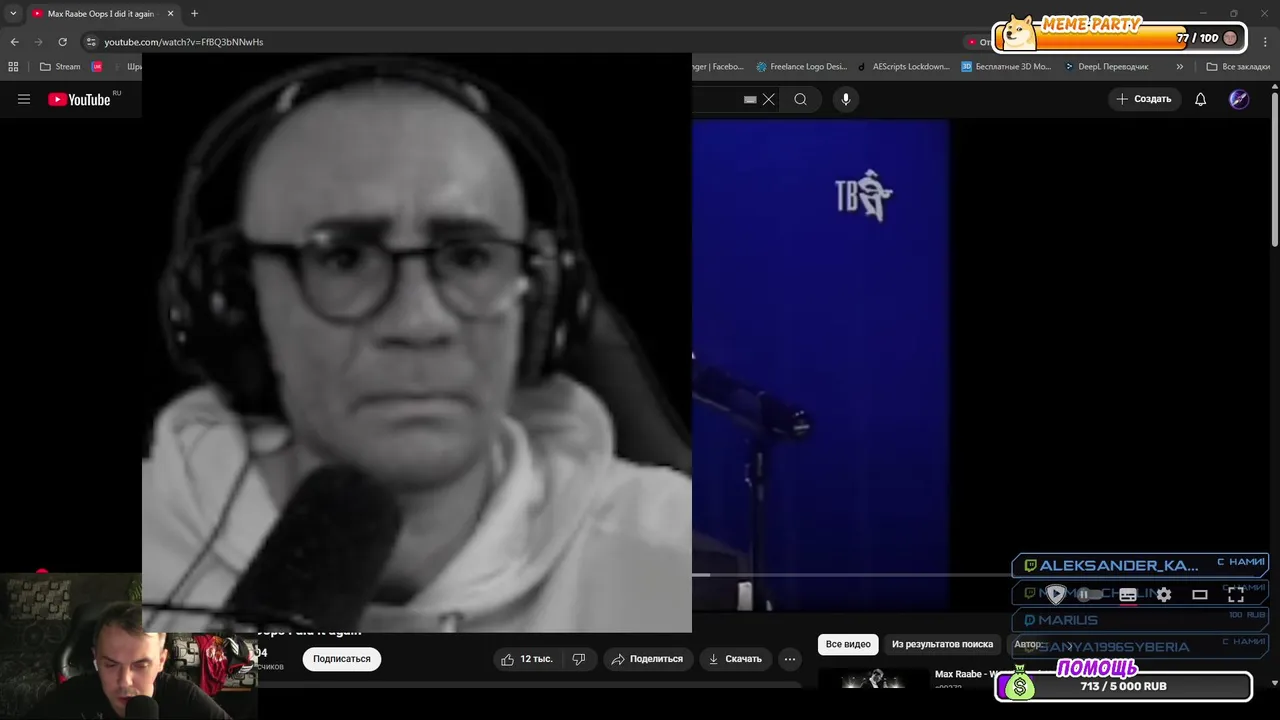The height and width of the screenshot is (720, 1280).
Task: Expand hidden bookmarks with the double chevron
Action: pyautogui.click(x=1180, y=67)
